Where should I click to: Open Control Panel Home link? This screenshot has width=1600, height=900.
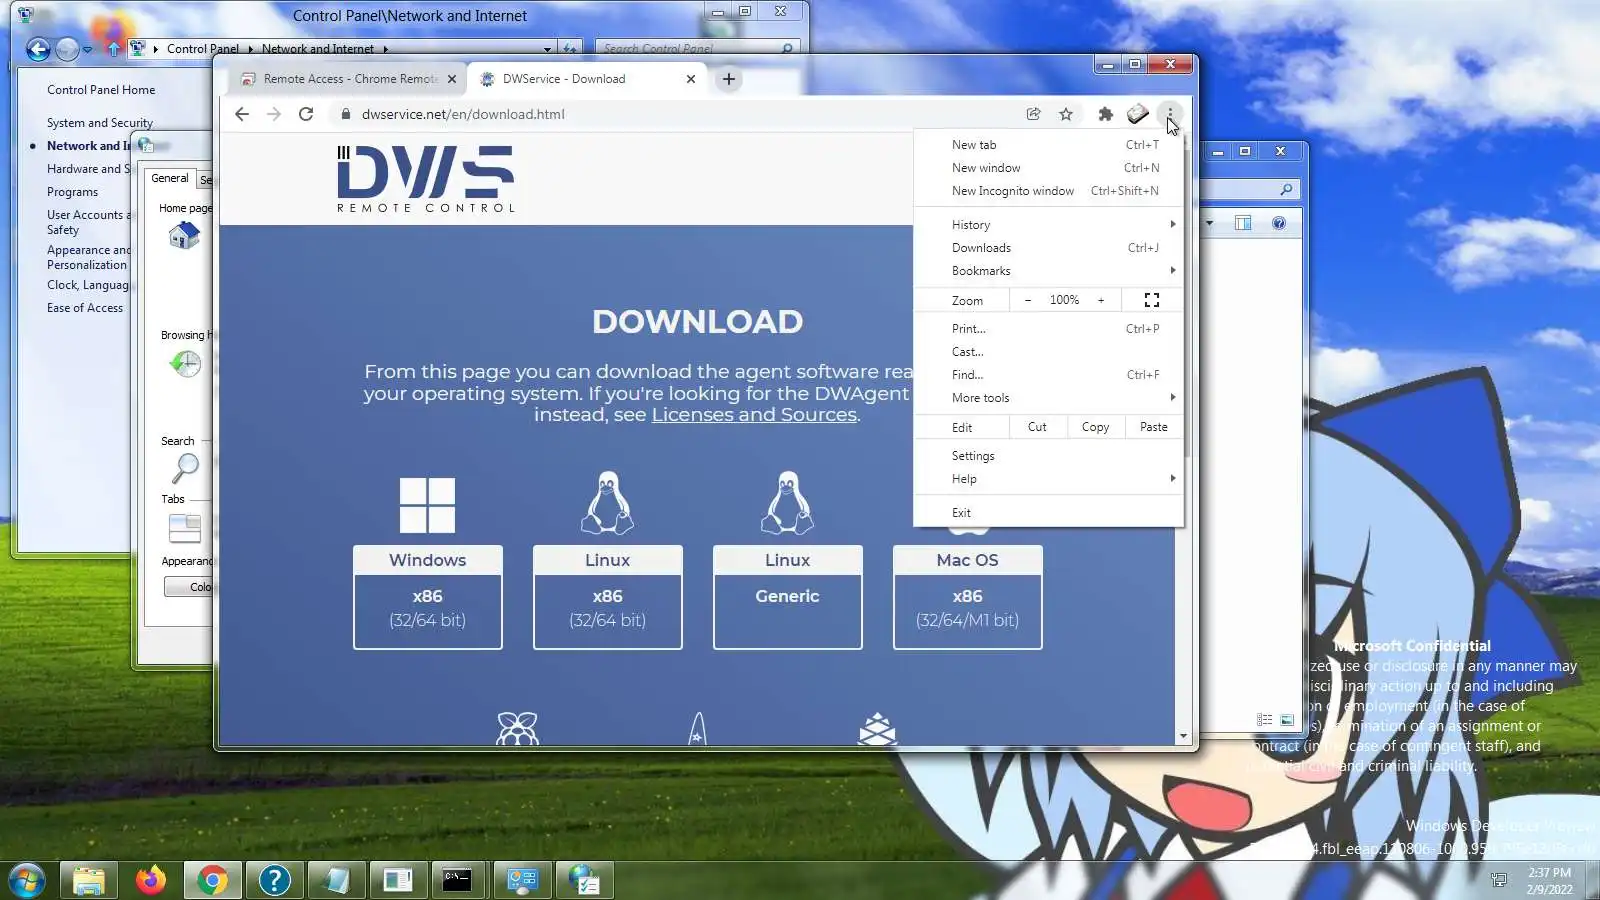click(101, 90)
